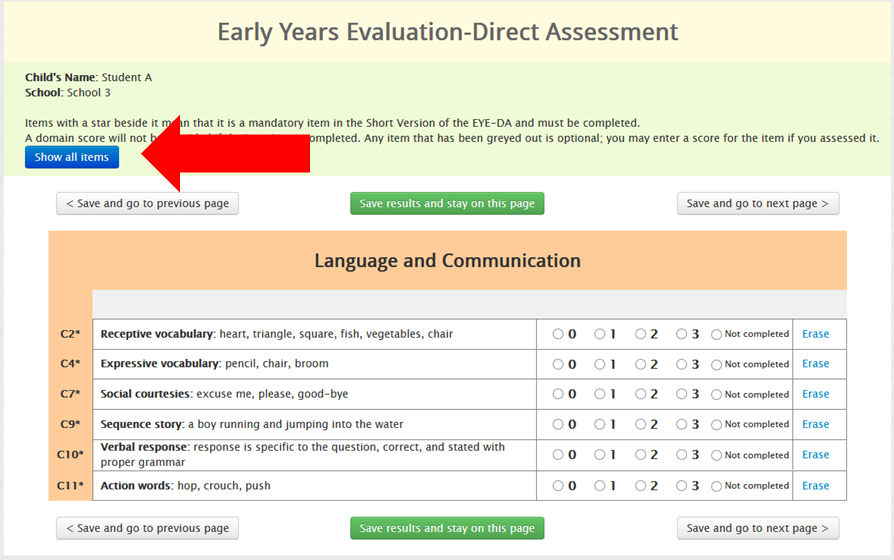Mark Social courtesies as Not completed
894x560 pixels.
tap(716, 395)
